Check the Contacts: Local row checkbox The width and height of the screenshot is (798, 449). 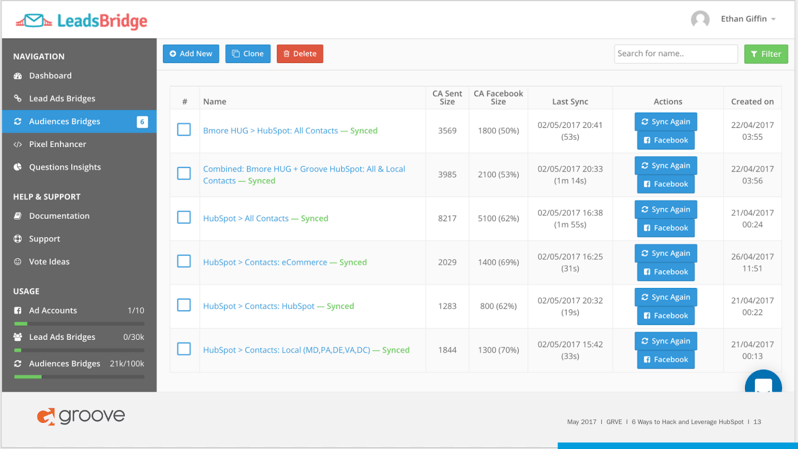pyautogui.click(x=184, y=349)
